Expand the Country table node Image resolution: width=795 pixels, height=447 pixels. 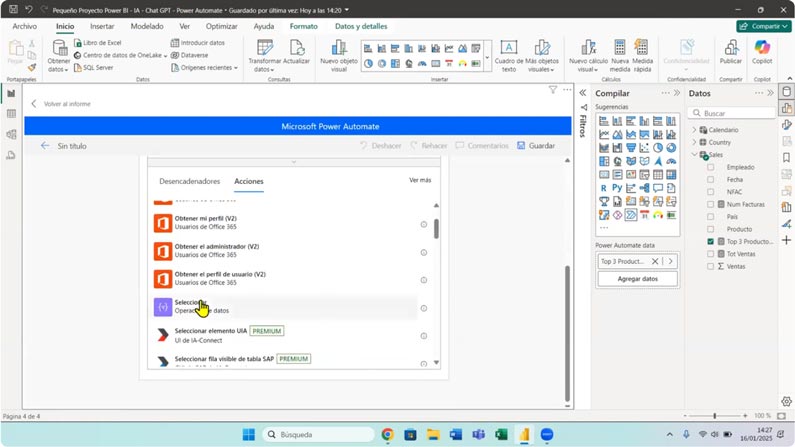point(695,143)
